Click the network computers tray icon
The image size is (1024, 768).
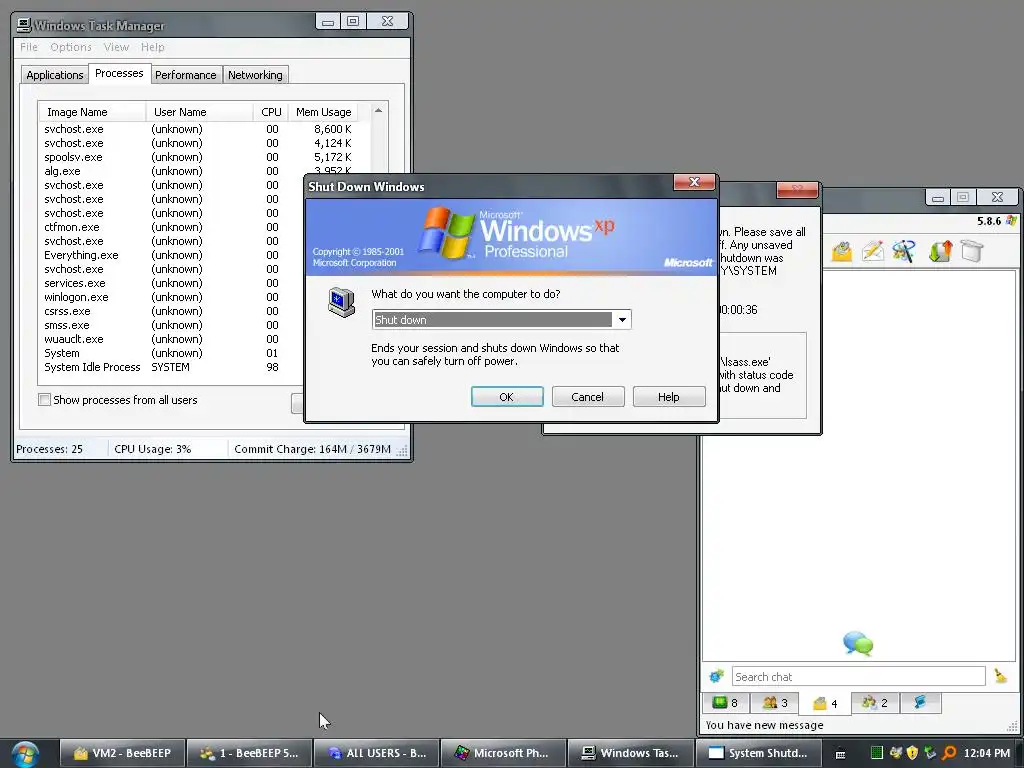[x=930, y=753]
